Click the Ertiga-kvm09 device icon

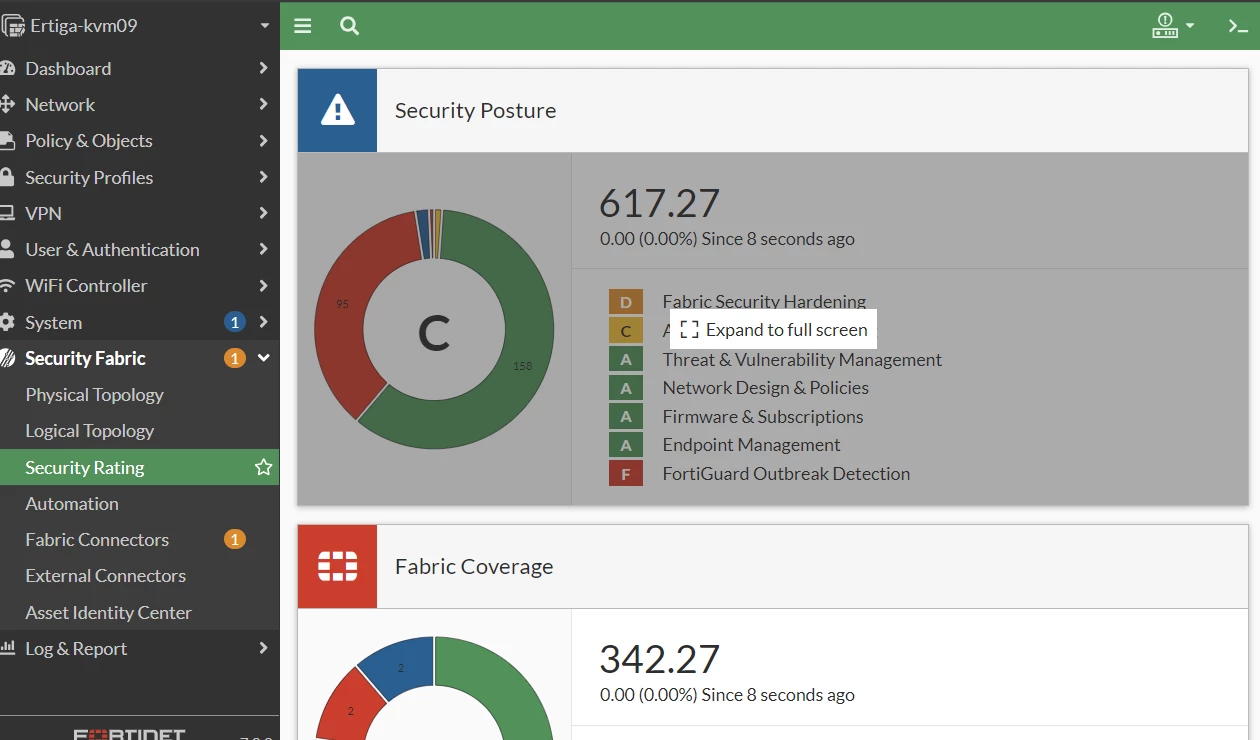point(12,26)
